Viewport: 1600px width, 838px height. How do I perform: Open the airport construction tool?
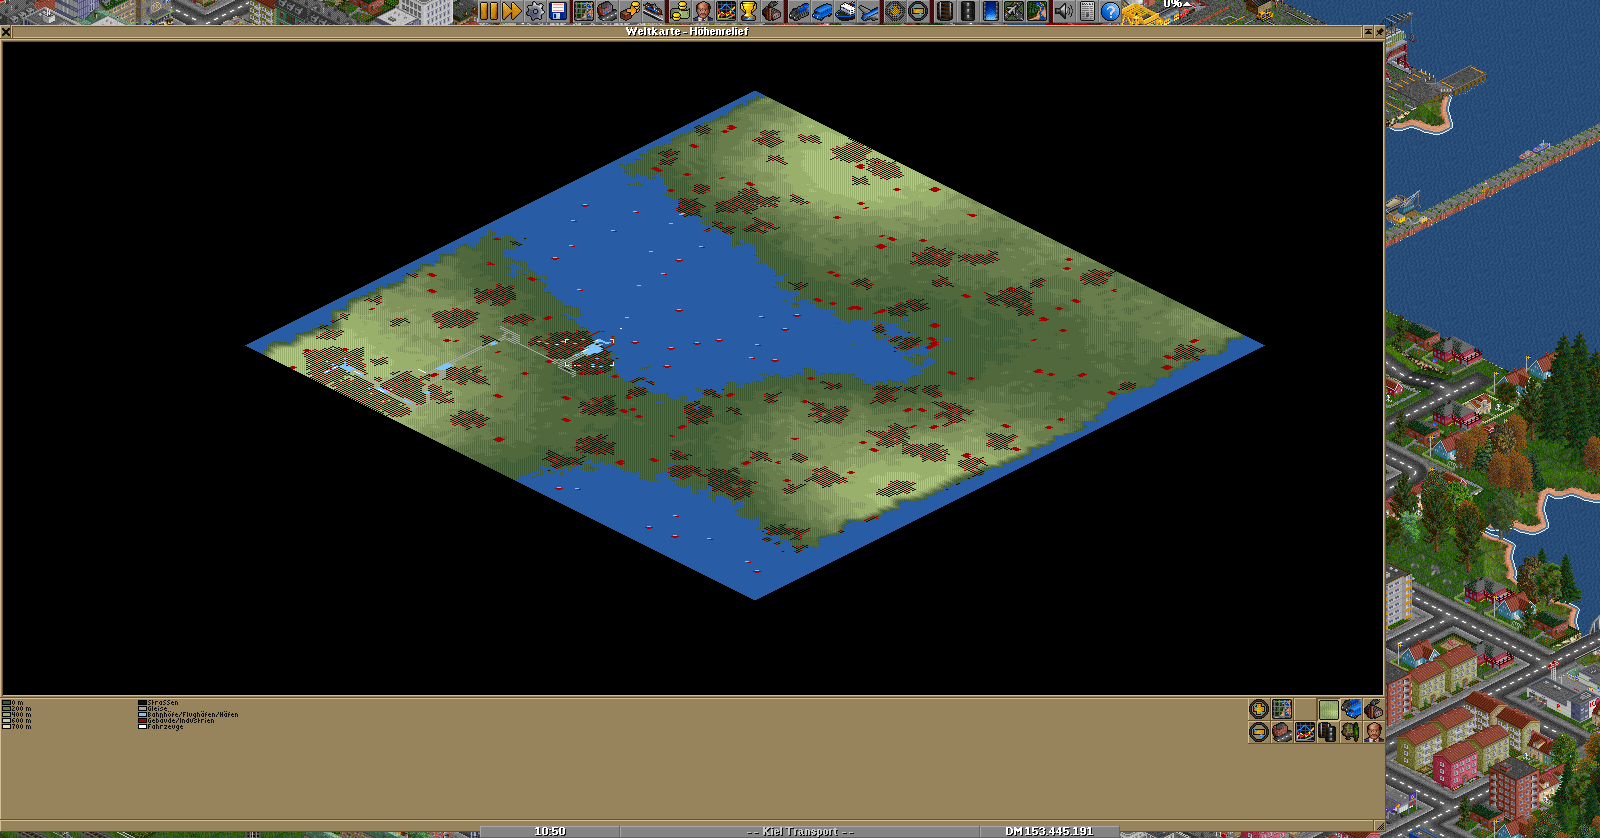(x=1014, y=11)
